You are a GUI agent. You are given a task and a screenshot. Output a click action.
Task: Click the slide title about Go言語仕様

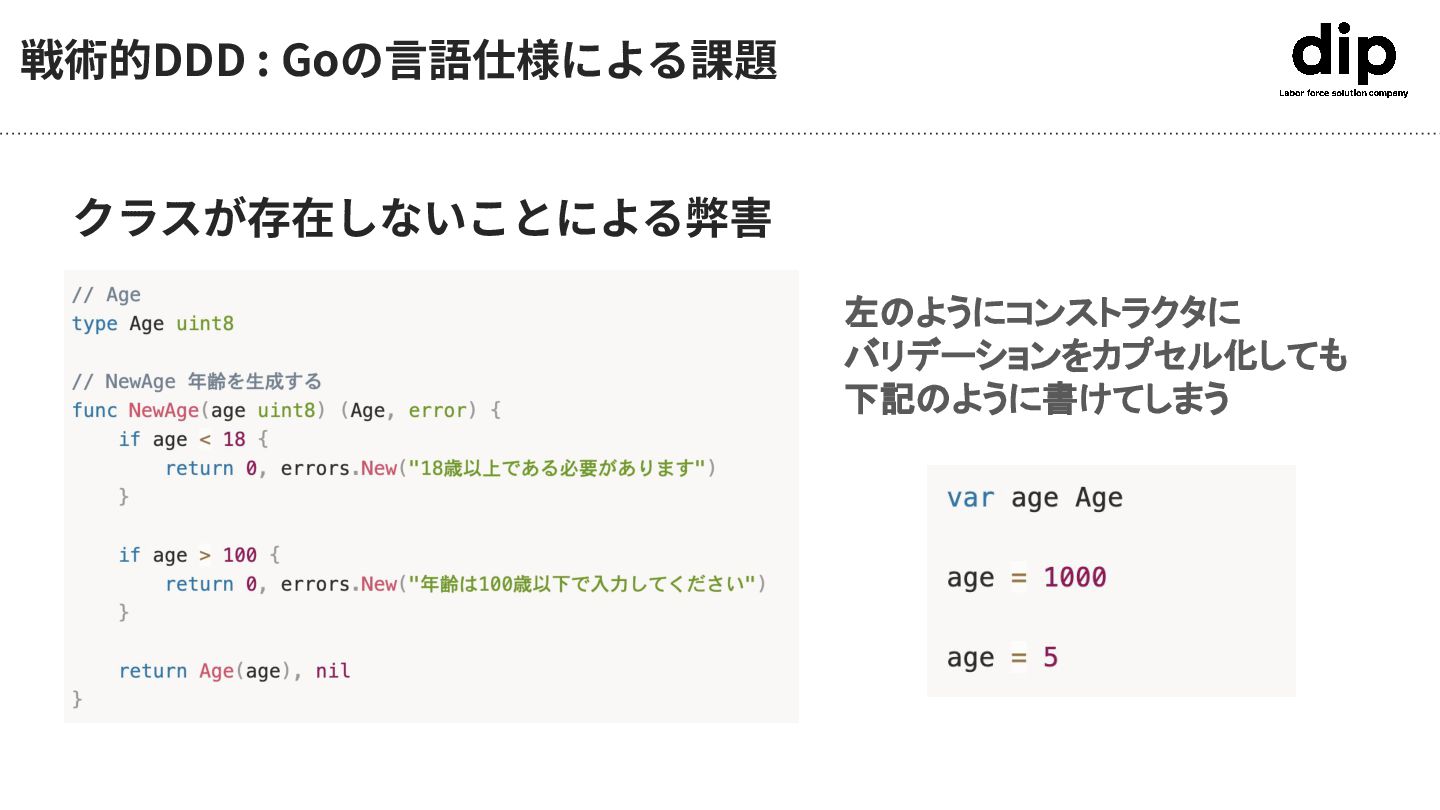[x=398, y=61]
